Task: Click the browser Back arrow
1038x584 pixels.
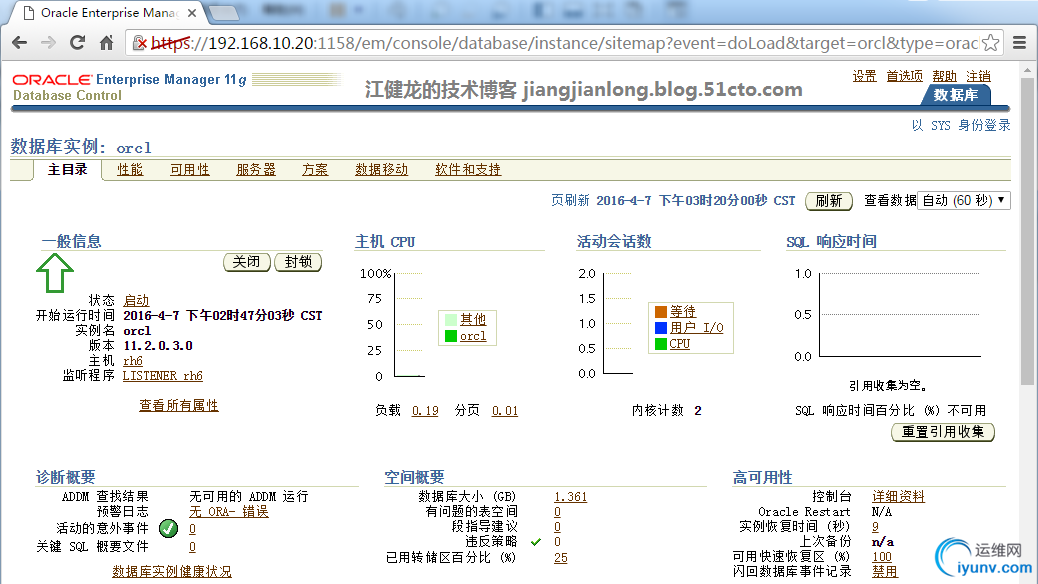Action: [x=20, y=43]
